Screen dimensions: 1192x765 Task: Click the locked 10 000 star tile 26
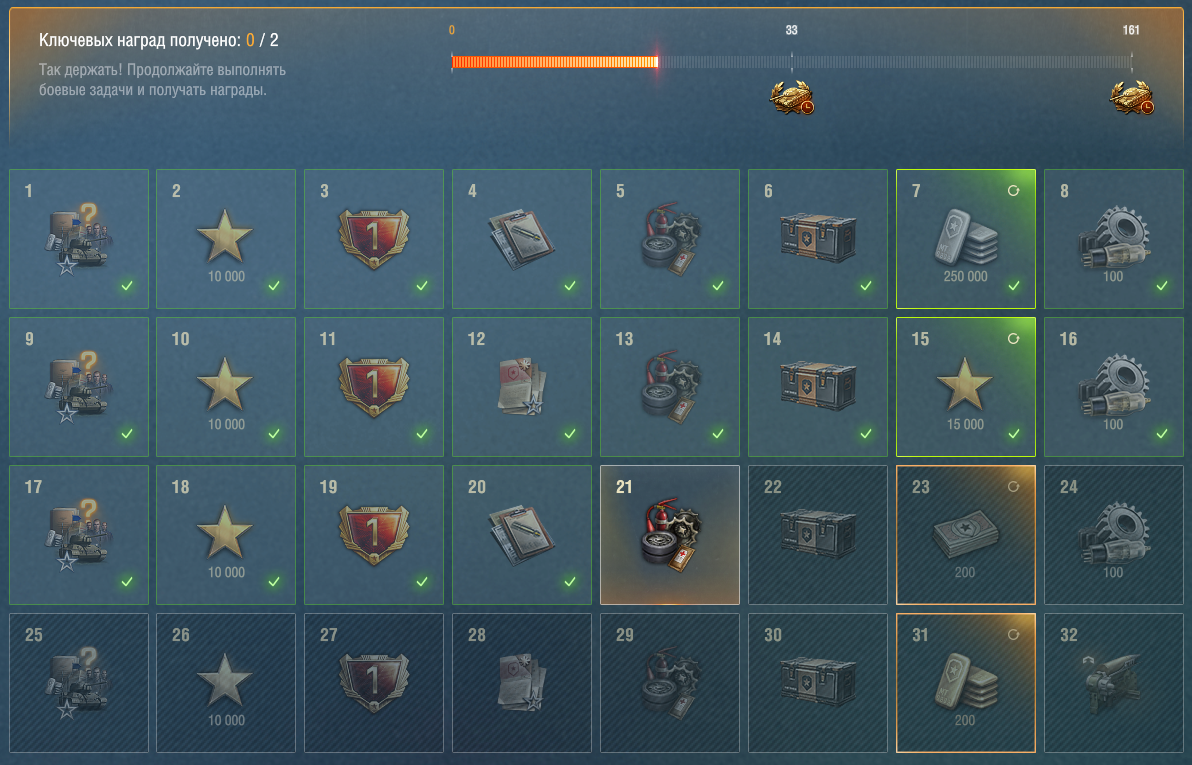point(226,684)
